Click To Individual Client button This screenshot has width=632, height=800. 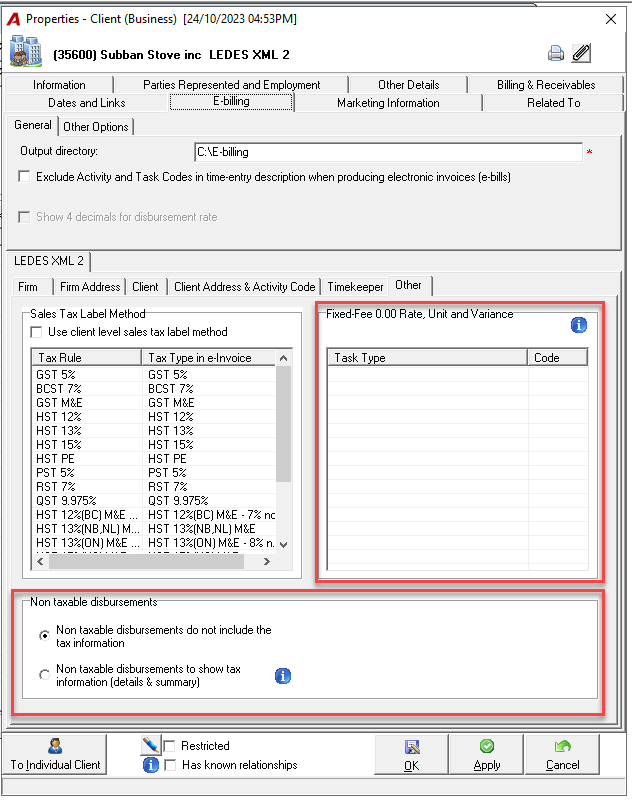pyautogui.click(x=55, y=755)
